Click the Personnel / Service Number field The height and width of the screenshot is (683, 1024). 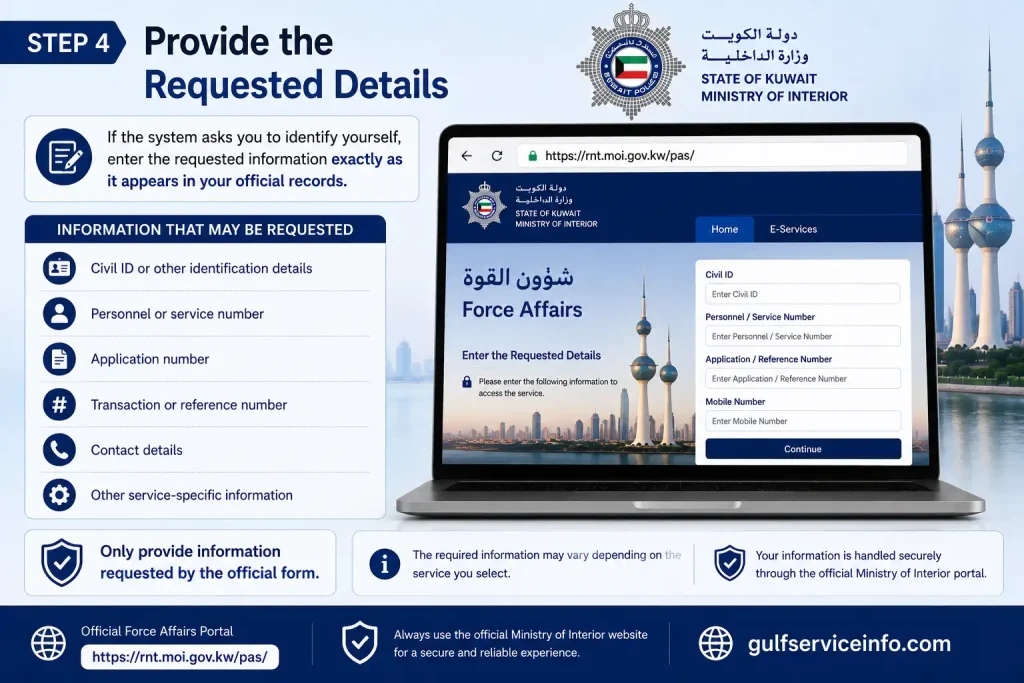(x=803, y=336)
